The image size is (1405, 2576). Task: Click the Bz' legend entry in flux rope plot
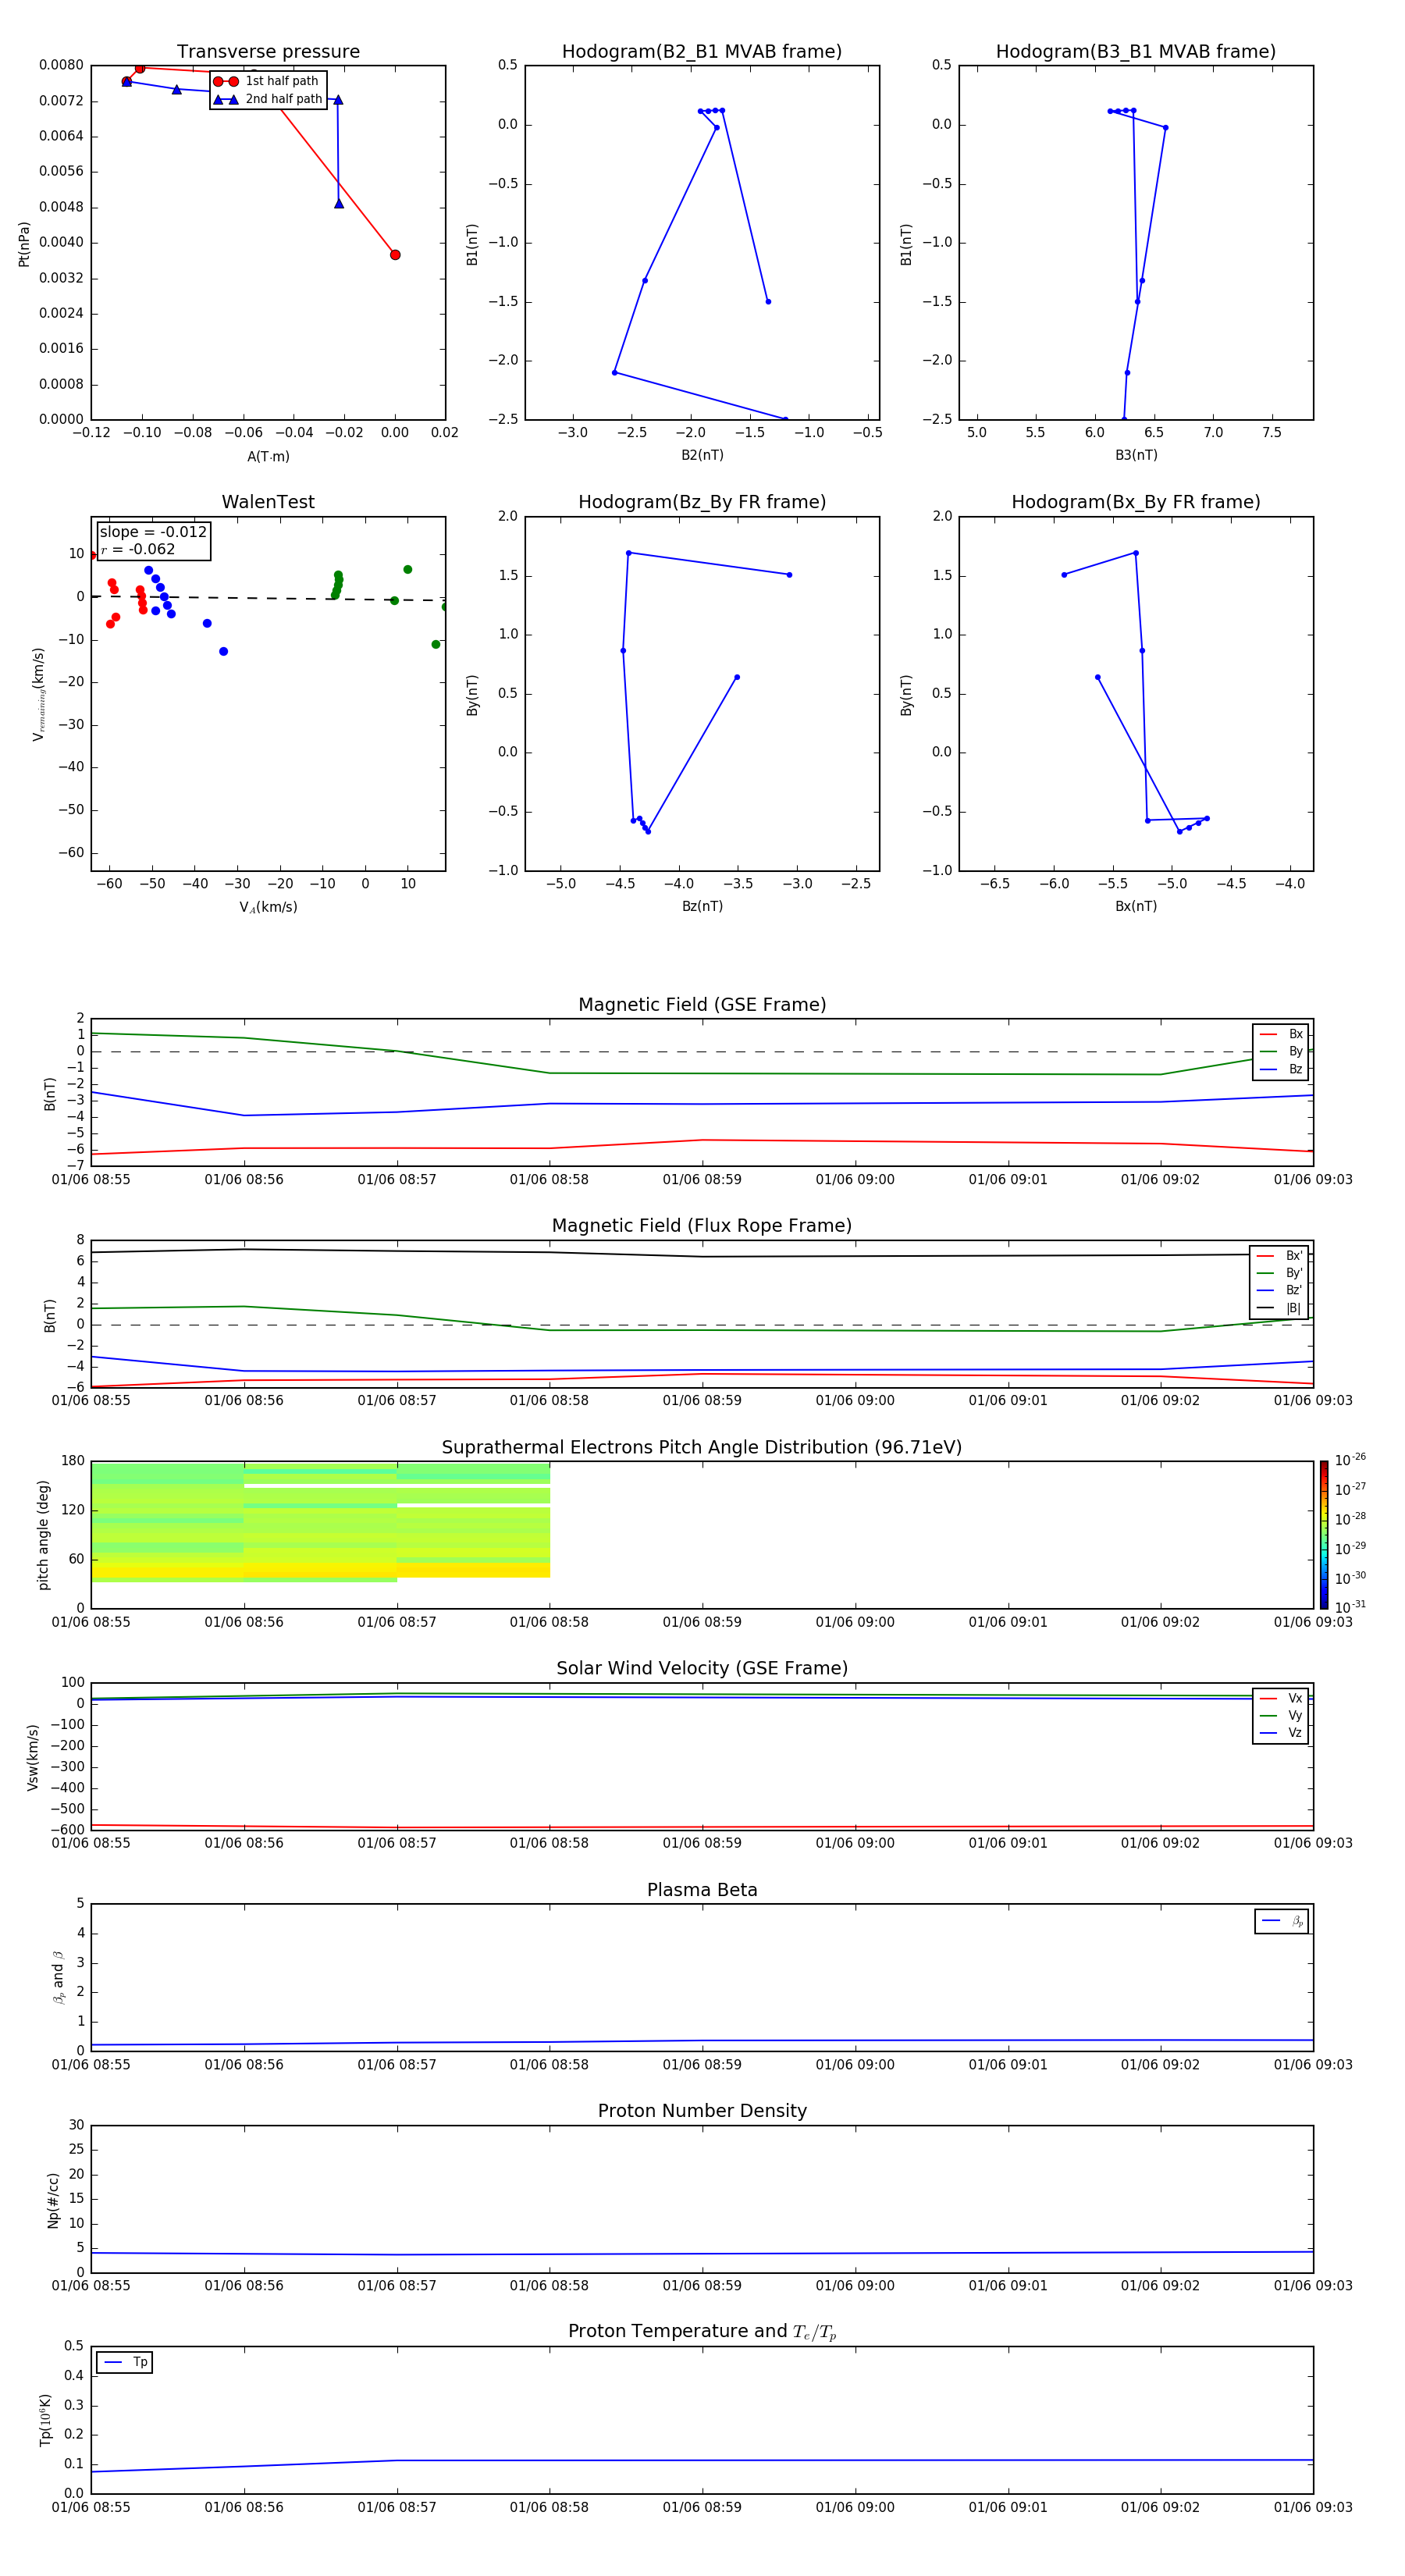[x=1279, y=1290]
